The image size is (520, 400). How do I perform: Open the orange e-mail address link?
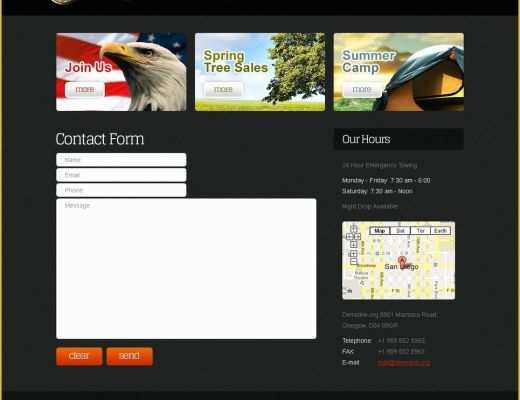click(x=404, y=363)
